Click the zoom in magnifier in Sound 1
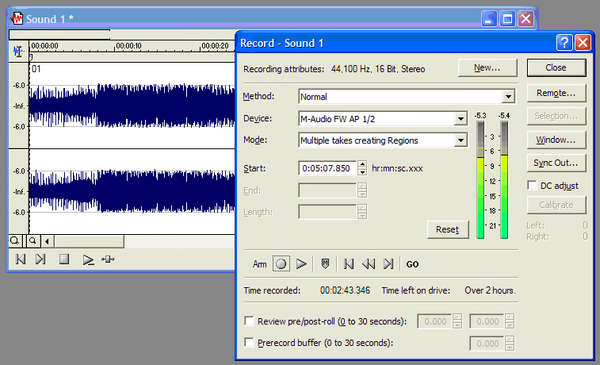Image resolution: width=600 pixels, height=365 pixels. [33, 241]
